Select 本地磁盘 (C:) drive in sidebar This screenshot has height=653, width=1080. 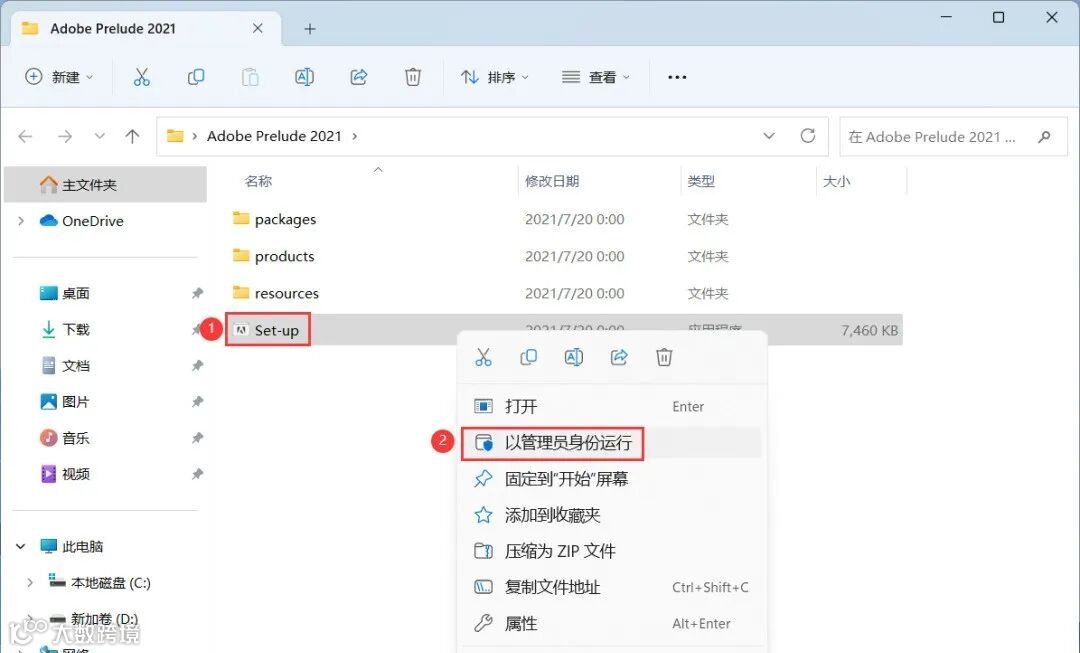[110, 583]
